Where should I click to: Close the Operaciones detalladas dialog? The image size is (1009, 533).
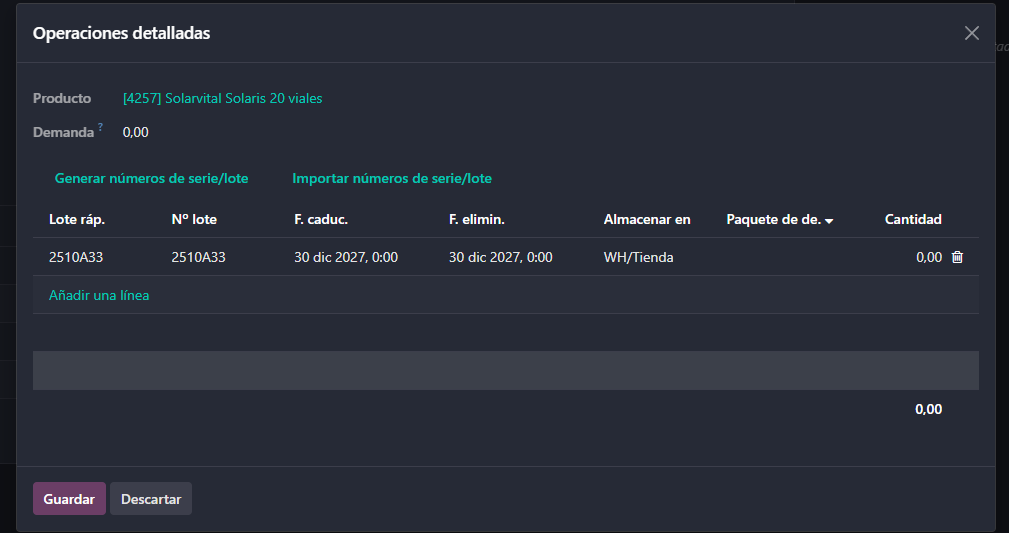coord(971,33)
